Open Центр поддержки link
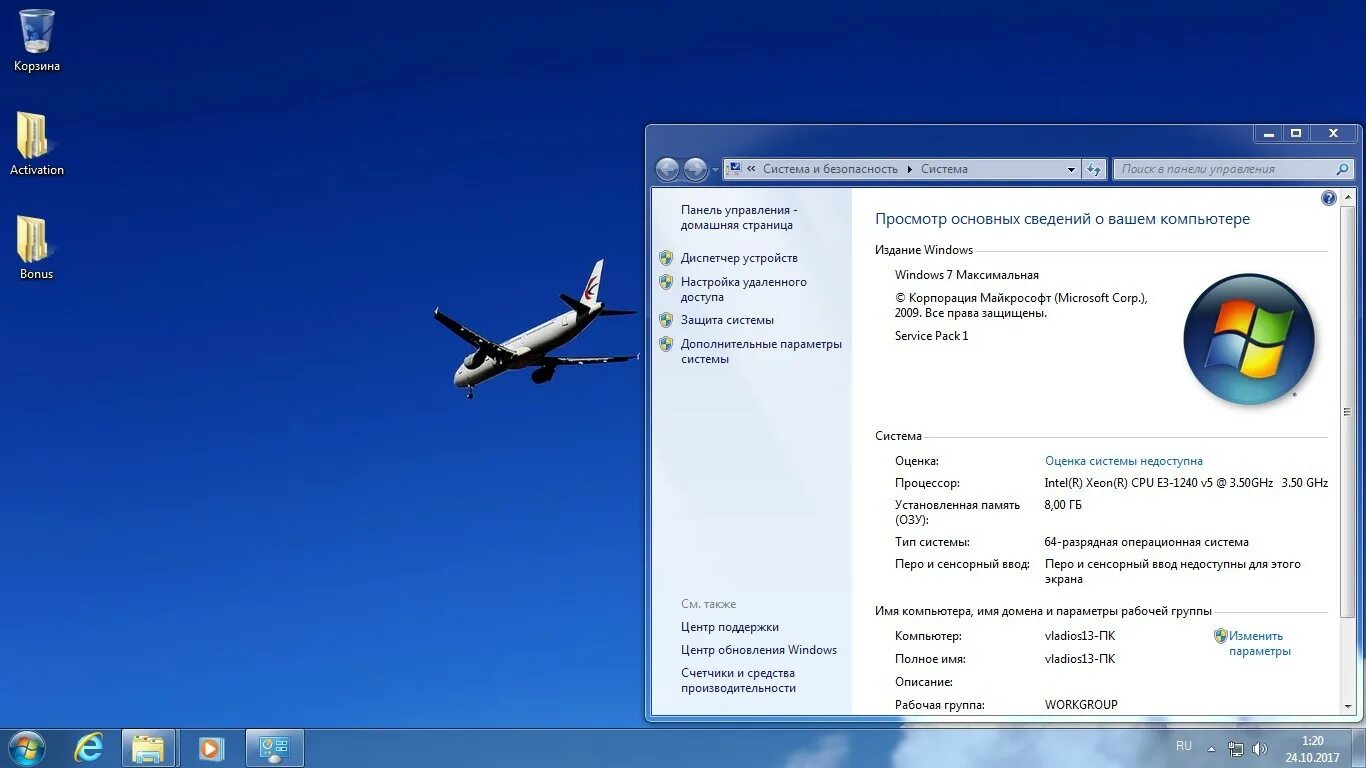 (729, 627)
